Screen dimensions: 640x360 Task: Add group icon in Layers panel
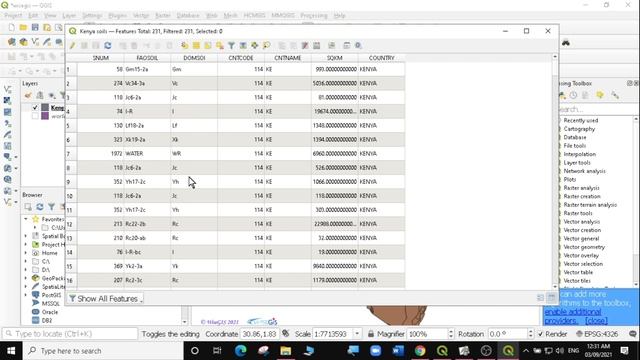[40, 95]
